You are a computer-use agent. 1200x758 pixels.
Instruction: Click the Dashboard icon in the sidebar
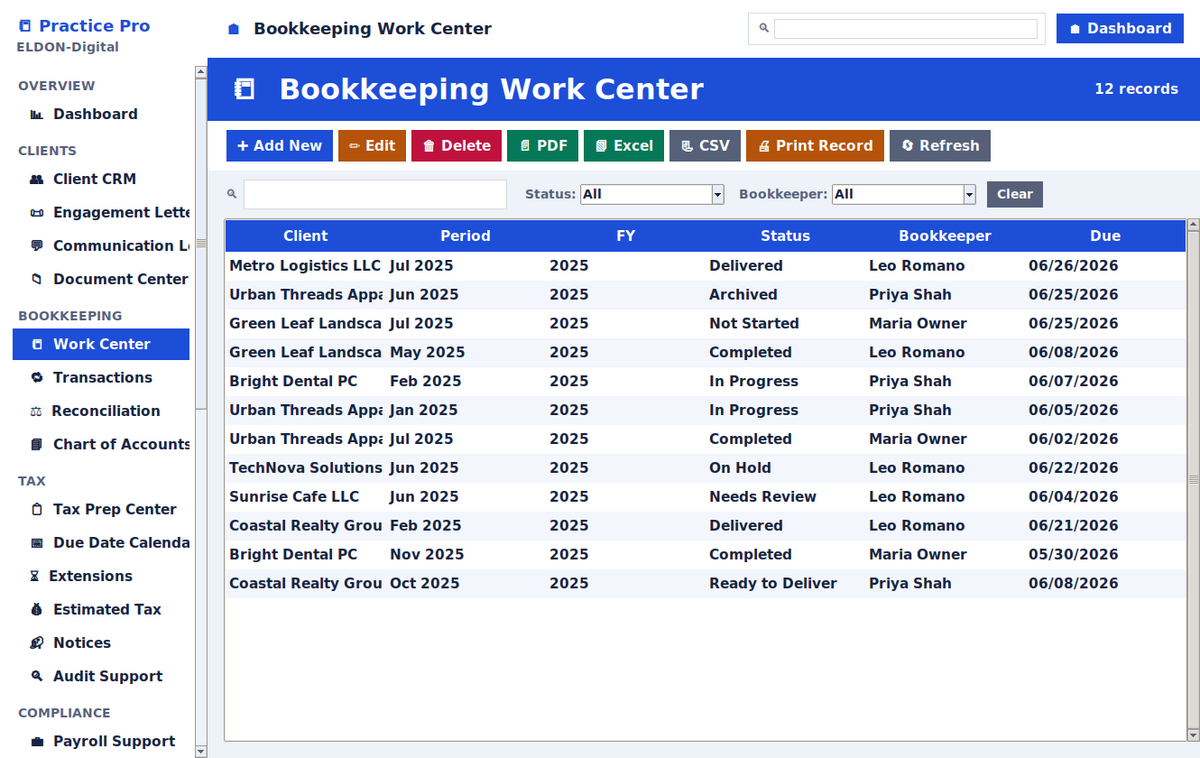point(37,115)
